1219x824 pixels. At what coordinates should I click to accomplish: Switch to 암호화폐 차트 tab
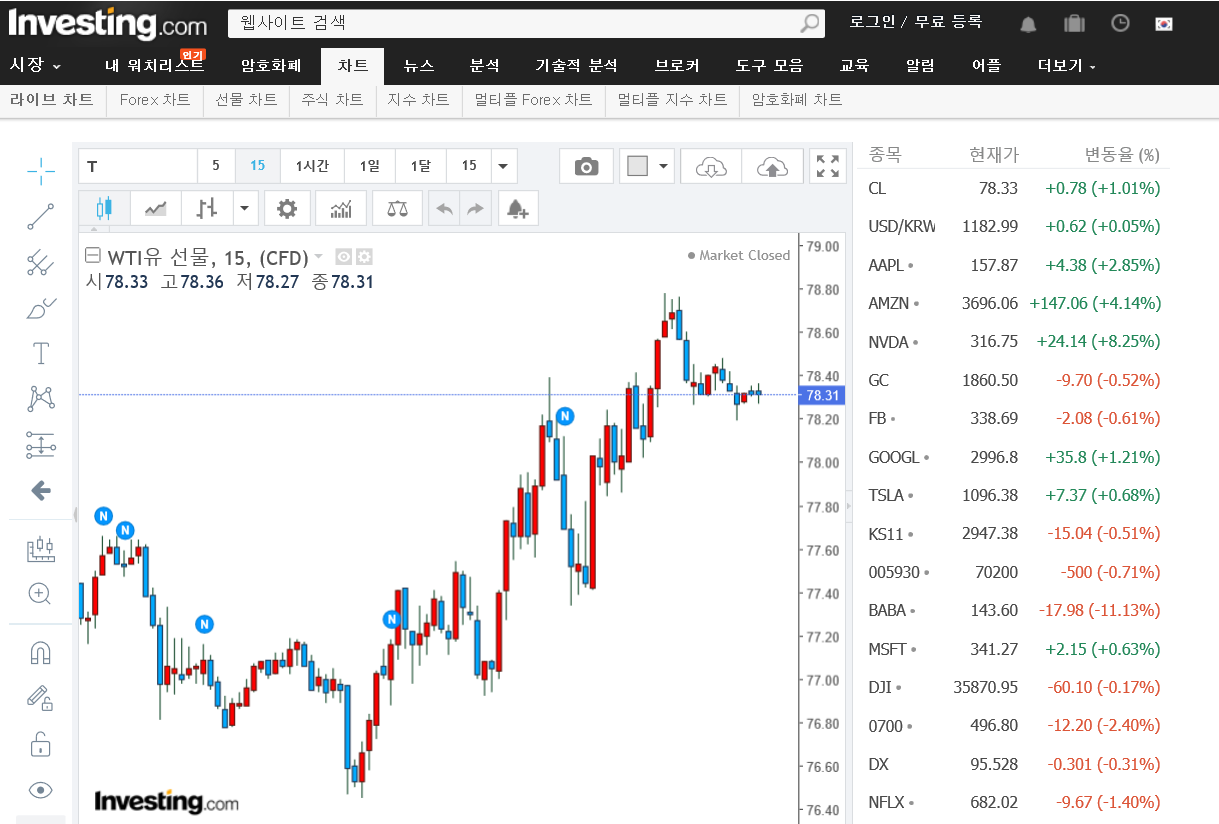pyautogui.click(x=797, y=99)
